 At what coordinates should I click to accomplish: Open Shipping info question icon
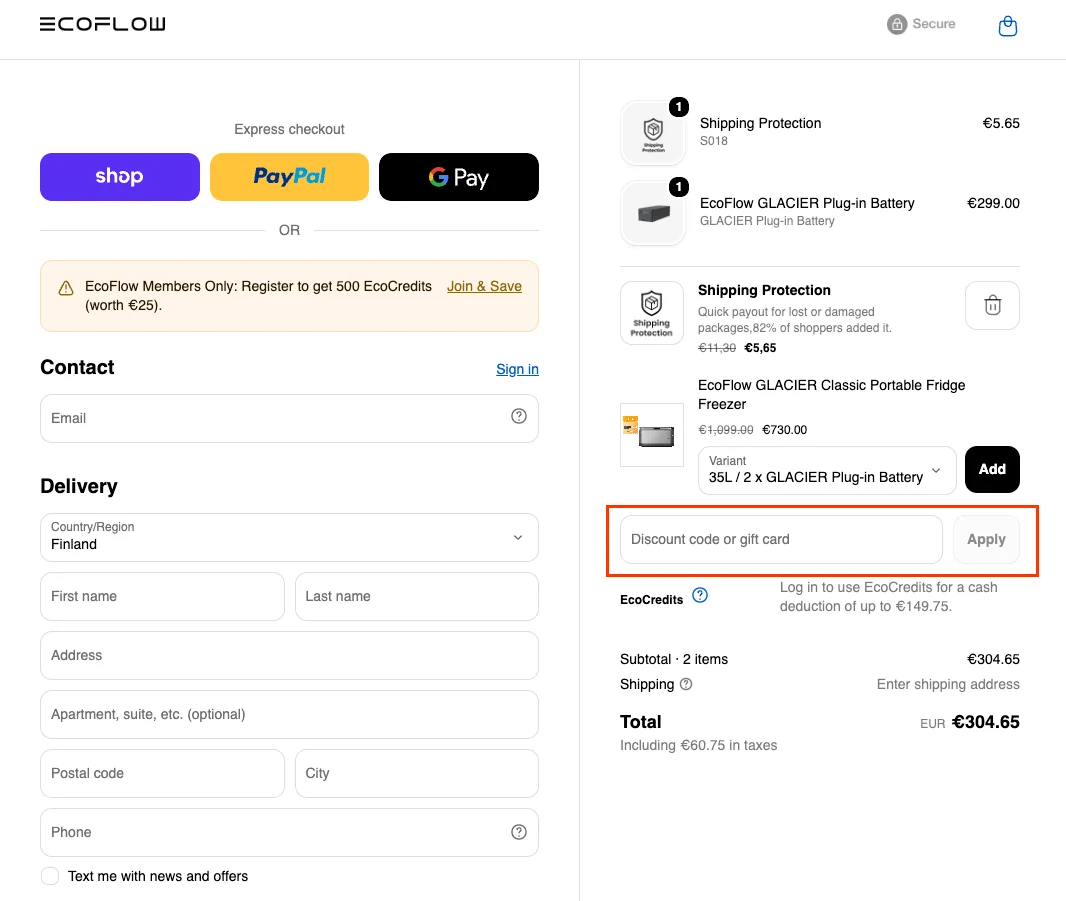click(686, 684)
